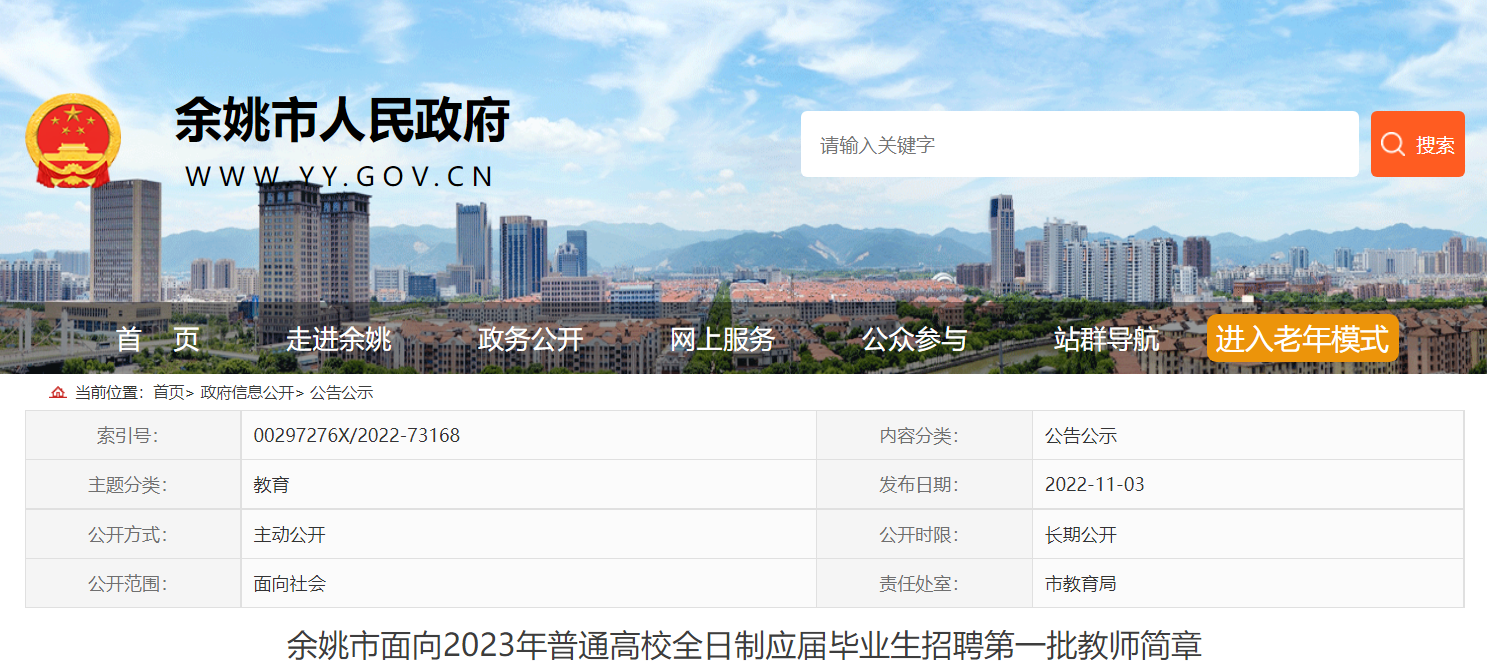Focus the 请输入关键字 search field
1487x669 pixels.
(1079, 144)
